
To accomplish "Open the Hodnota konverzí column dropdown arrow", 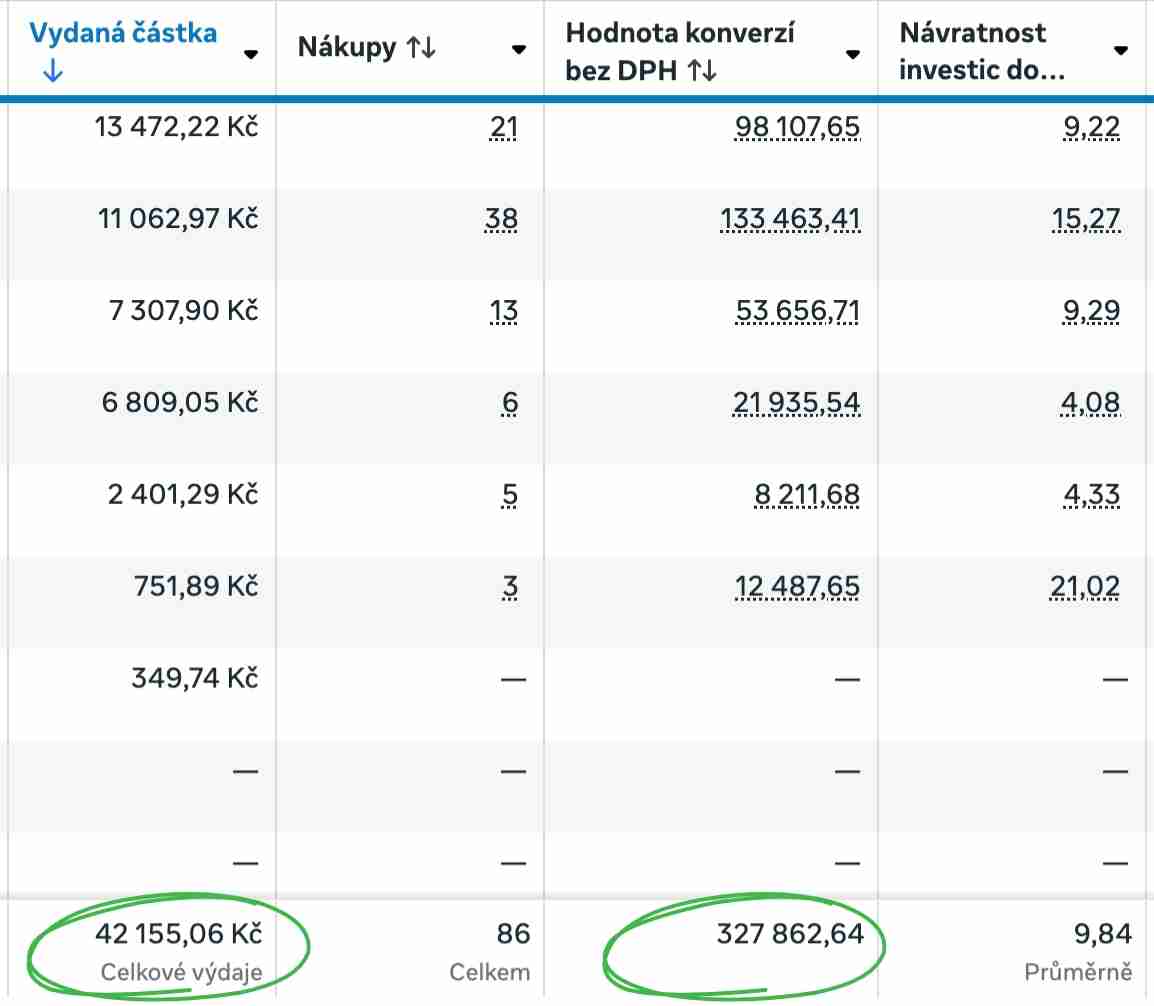I will tap(853, 54).
